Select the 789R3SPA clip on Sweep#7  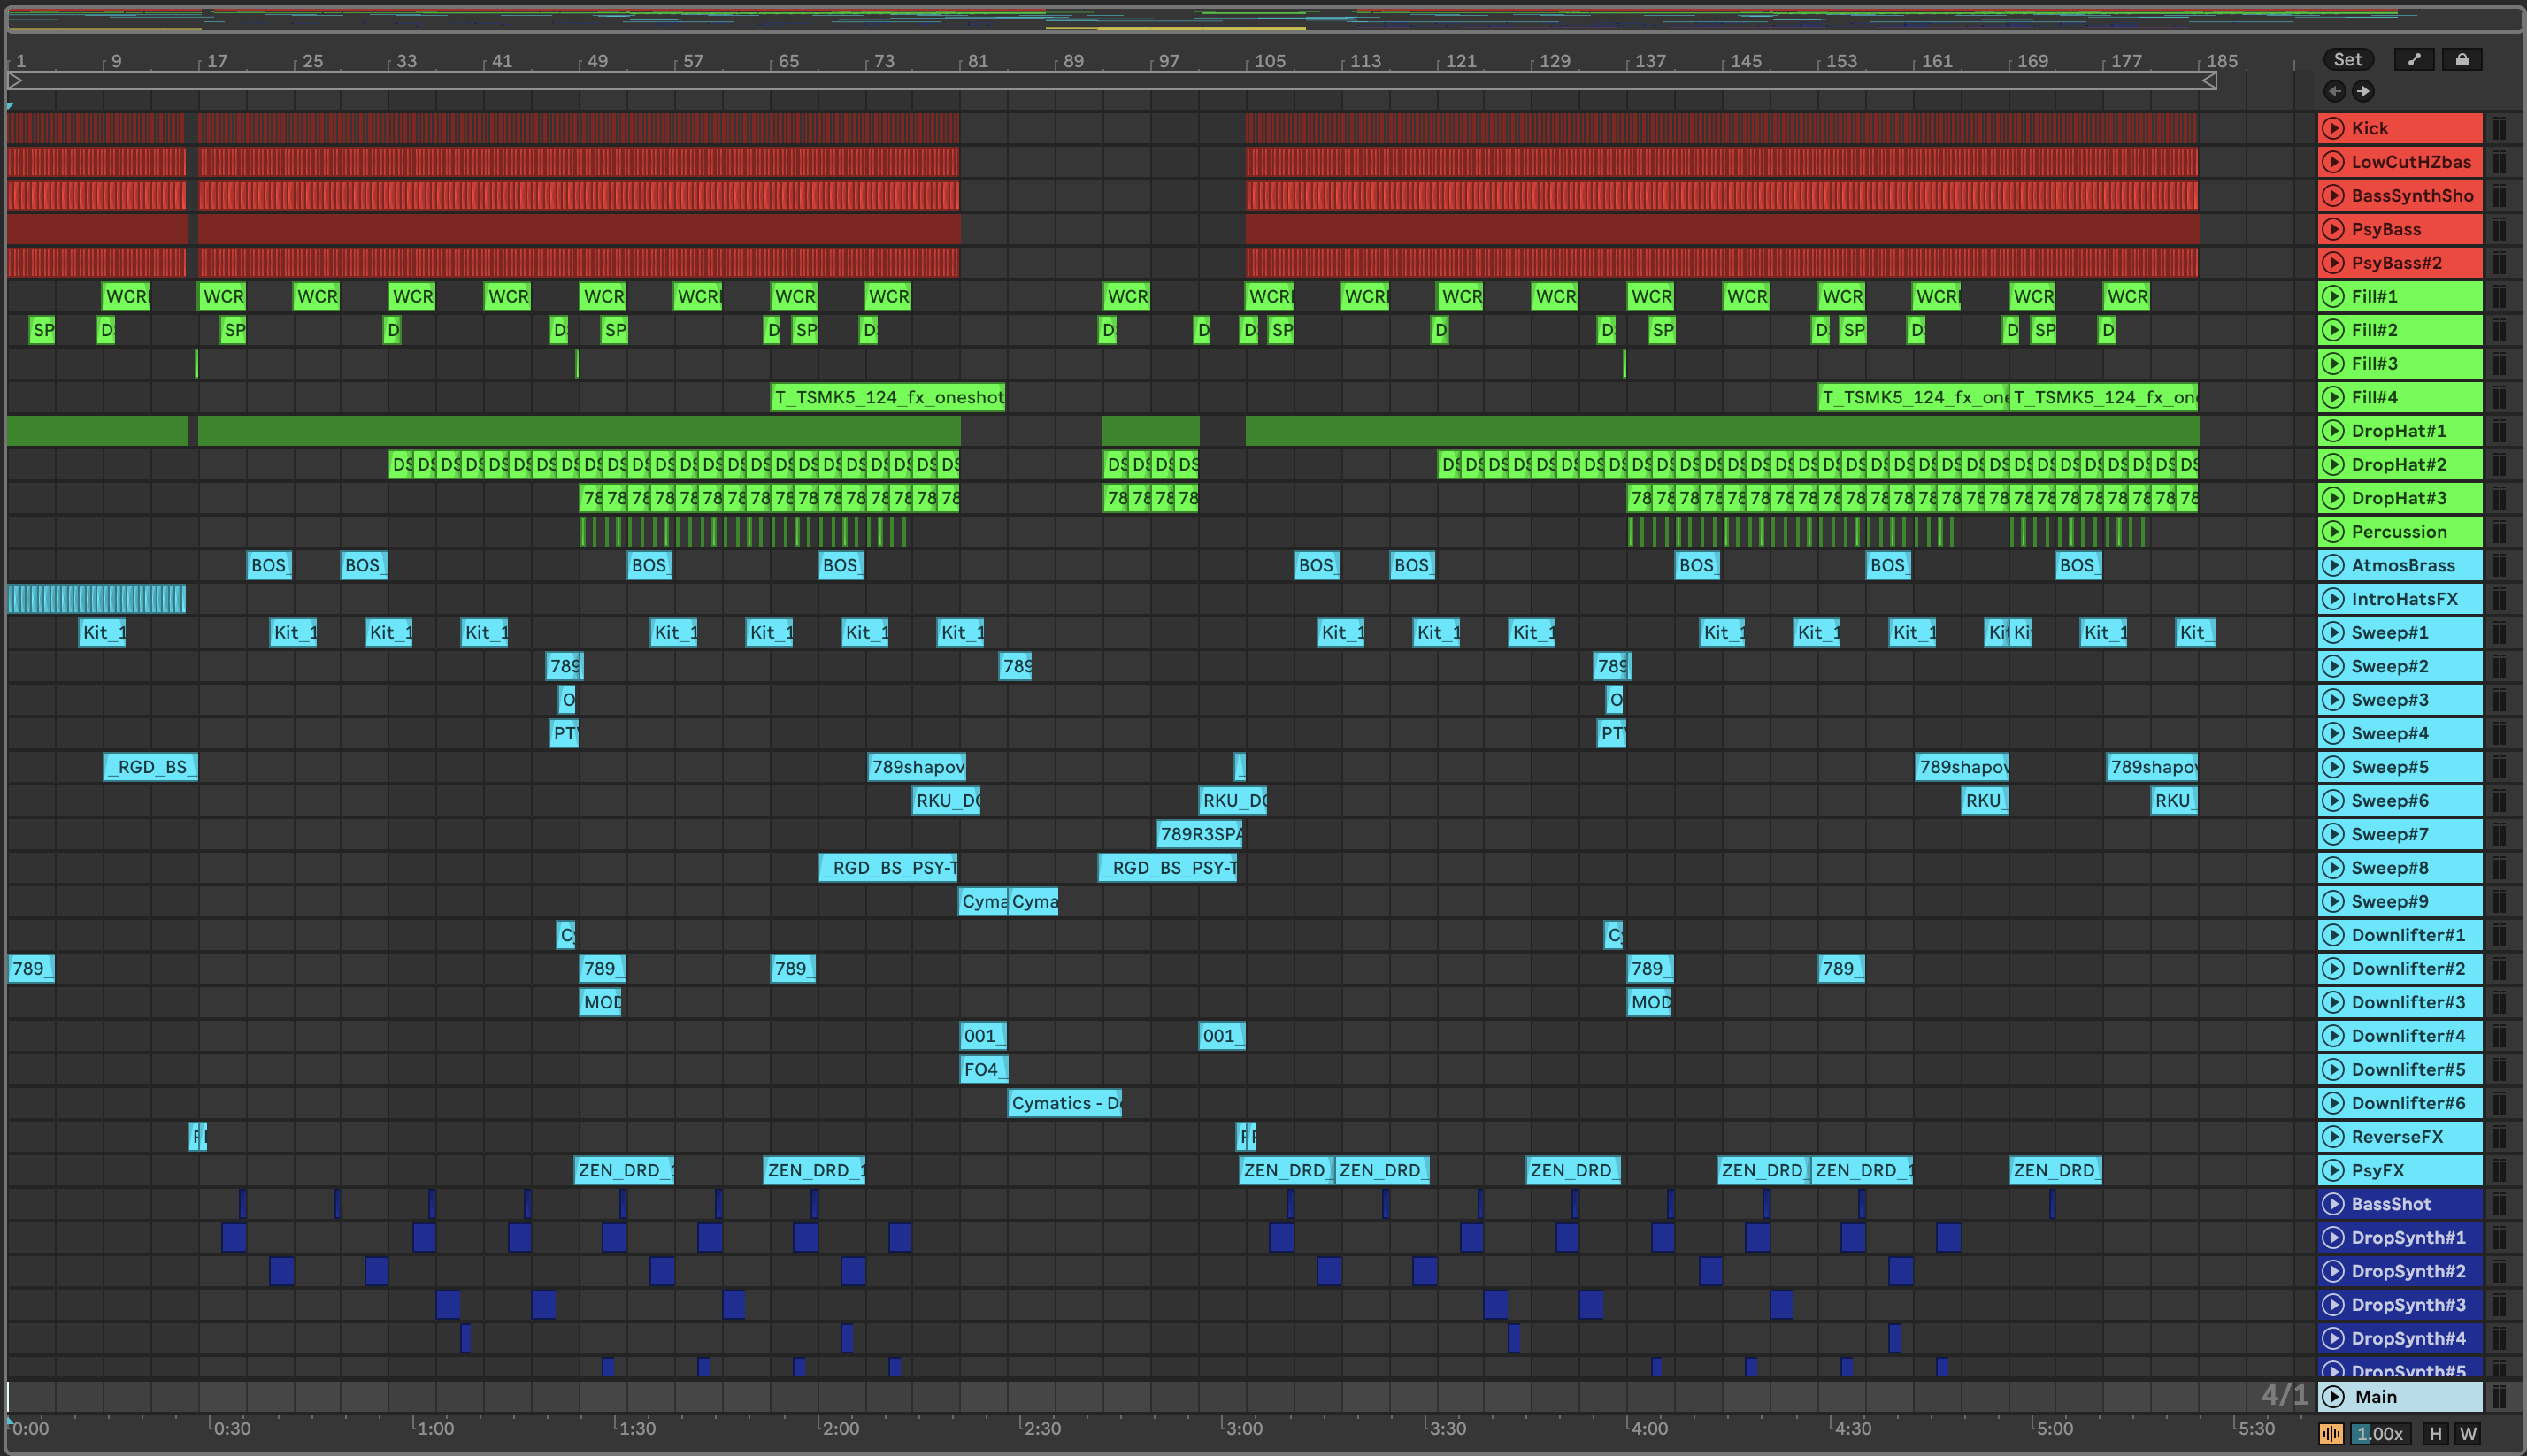1199,834
